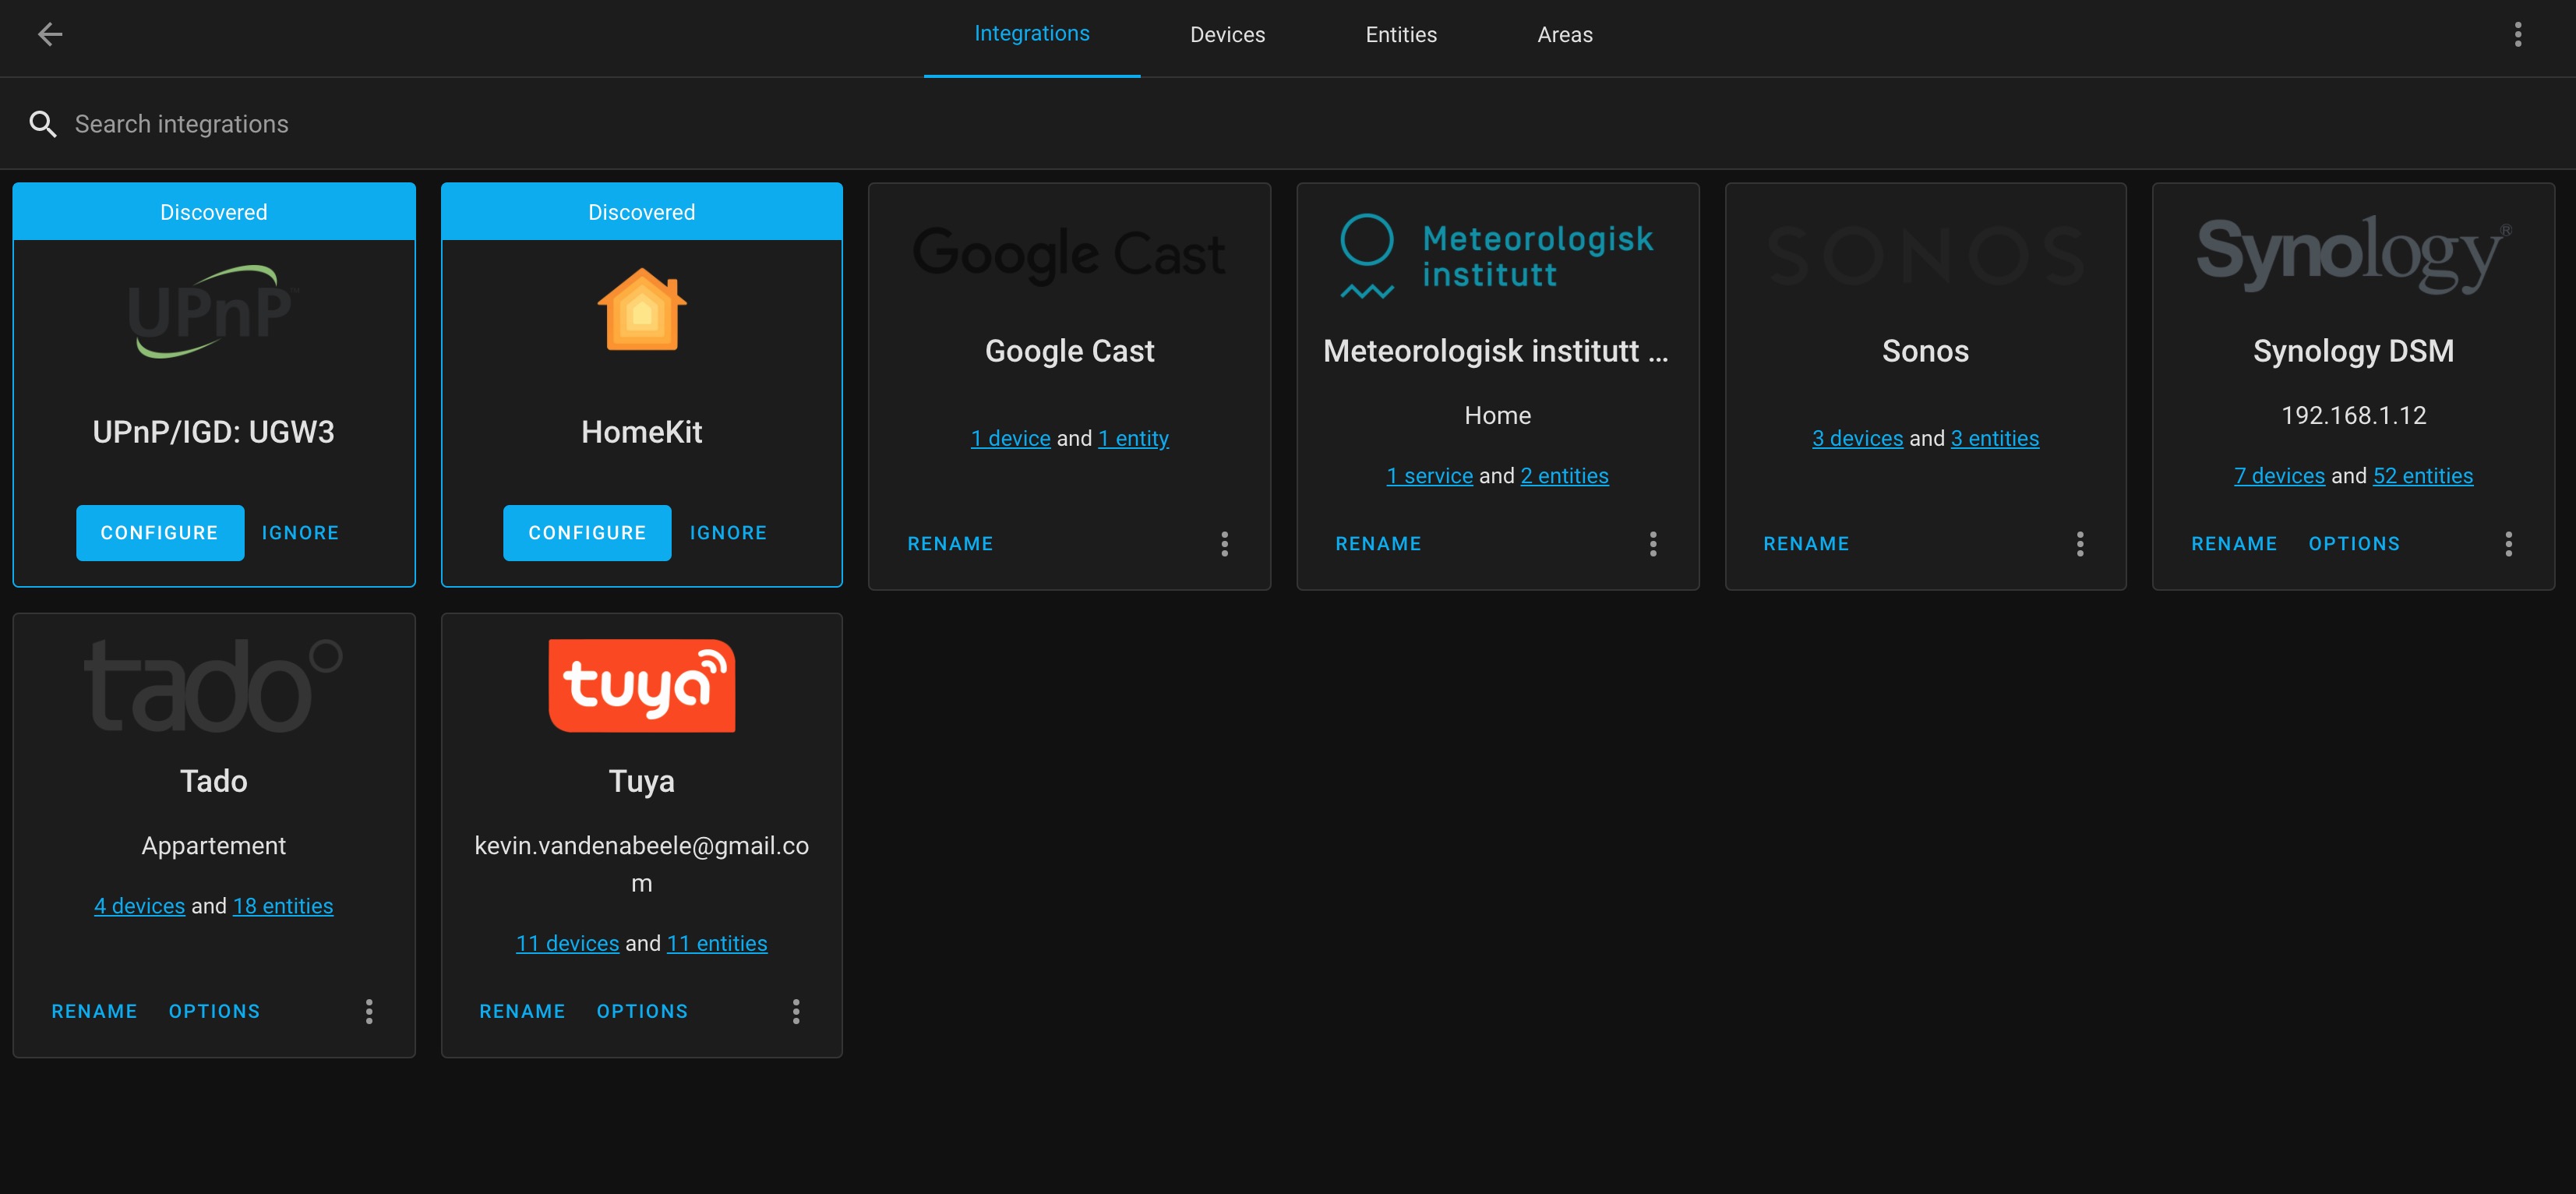
Task: Rename the Sonos integration
Action: pyautogui.click(x=1806, y=544)
